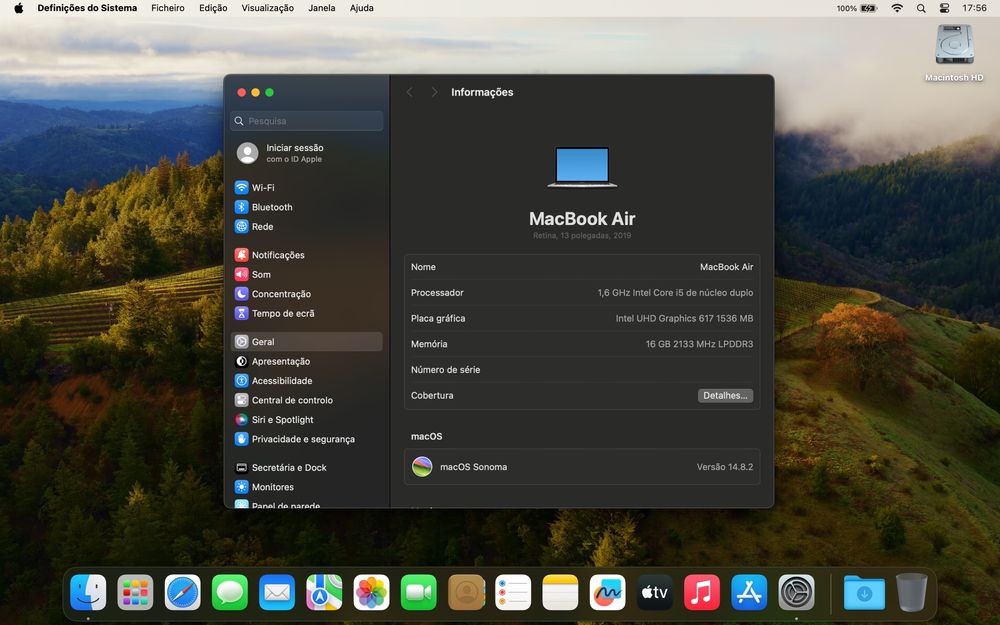This screenshot has width=1000, height=625.
Task: Open Downloads folder in the Dock
Action: tap(864, 592)
